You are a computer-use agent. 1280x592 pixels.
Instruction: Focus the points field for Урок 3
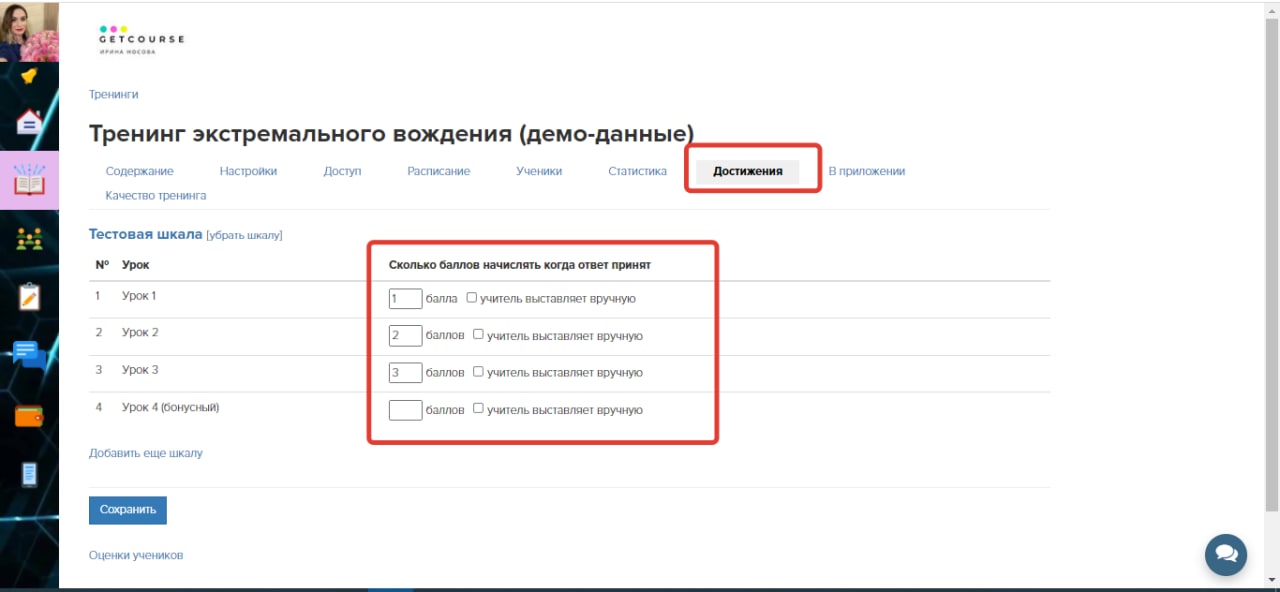pos(405,372)
